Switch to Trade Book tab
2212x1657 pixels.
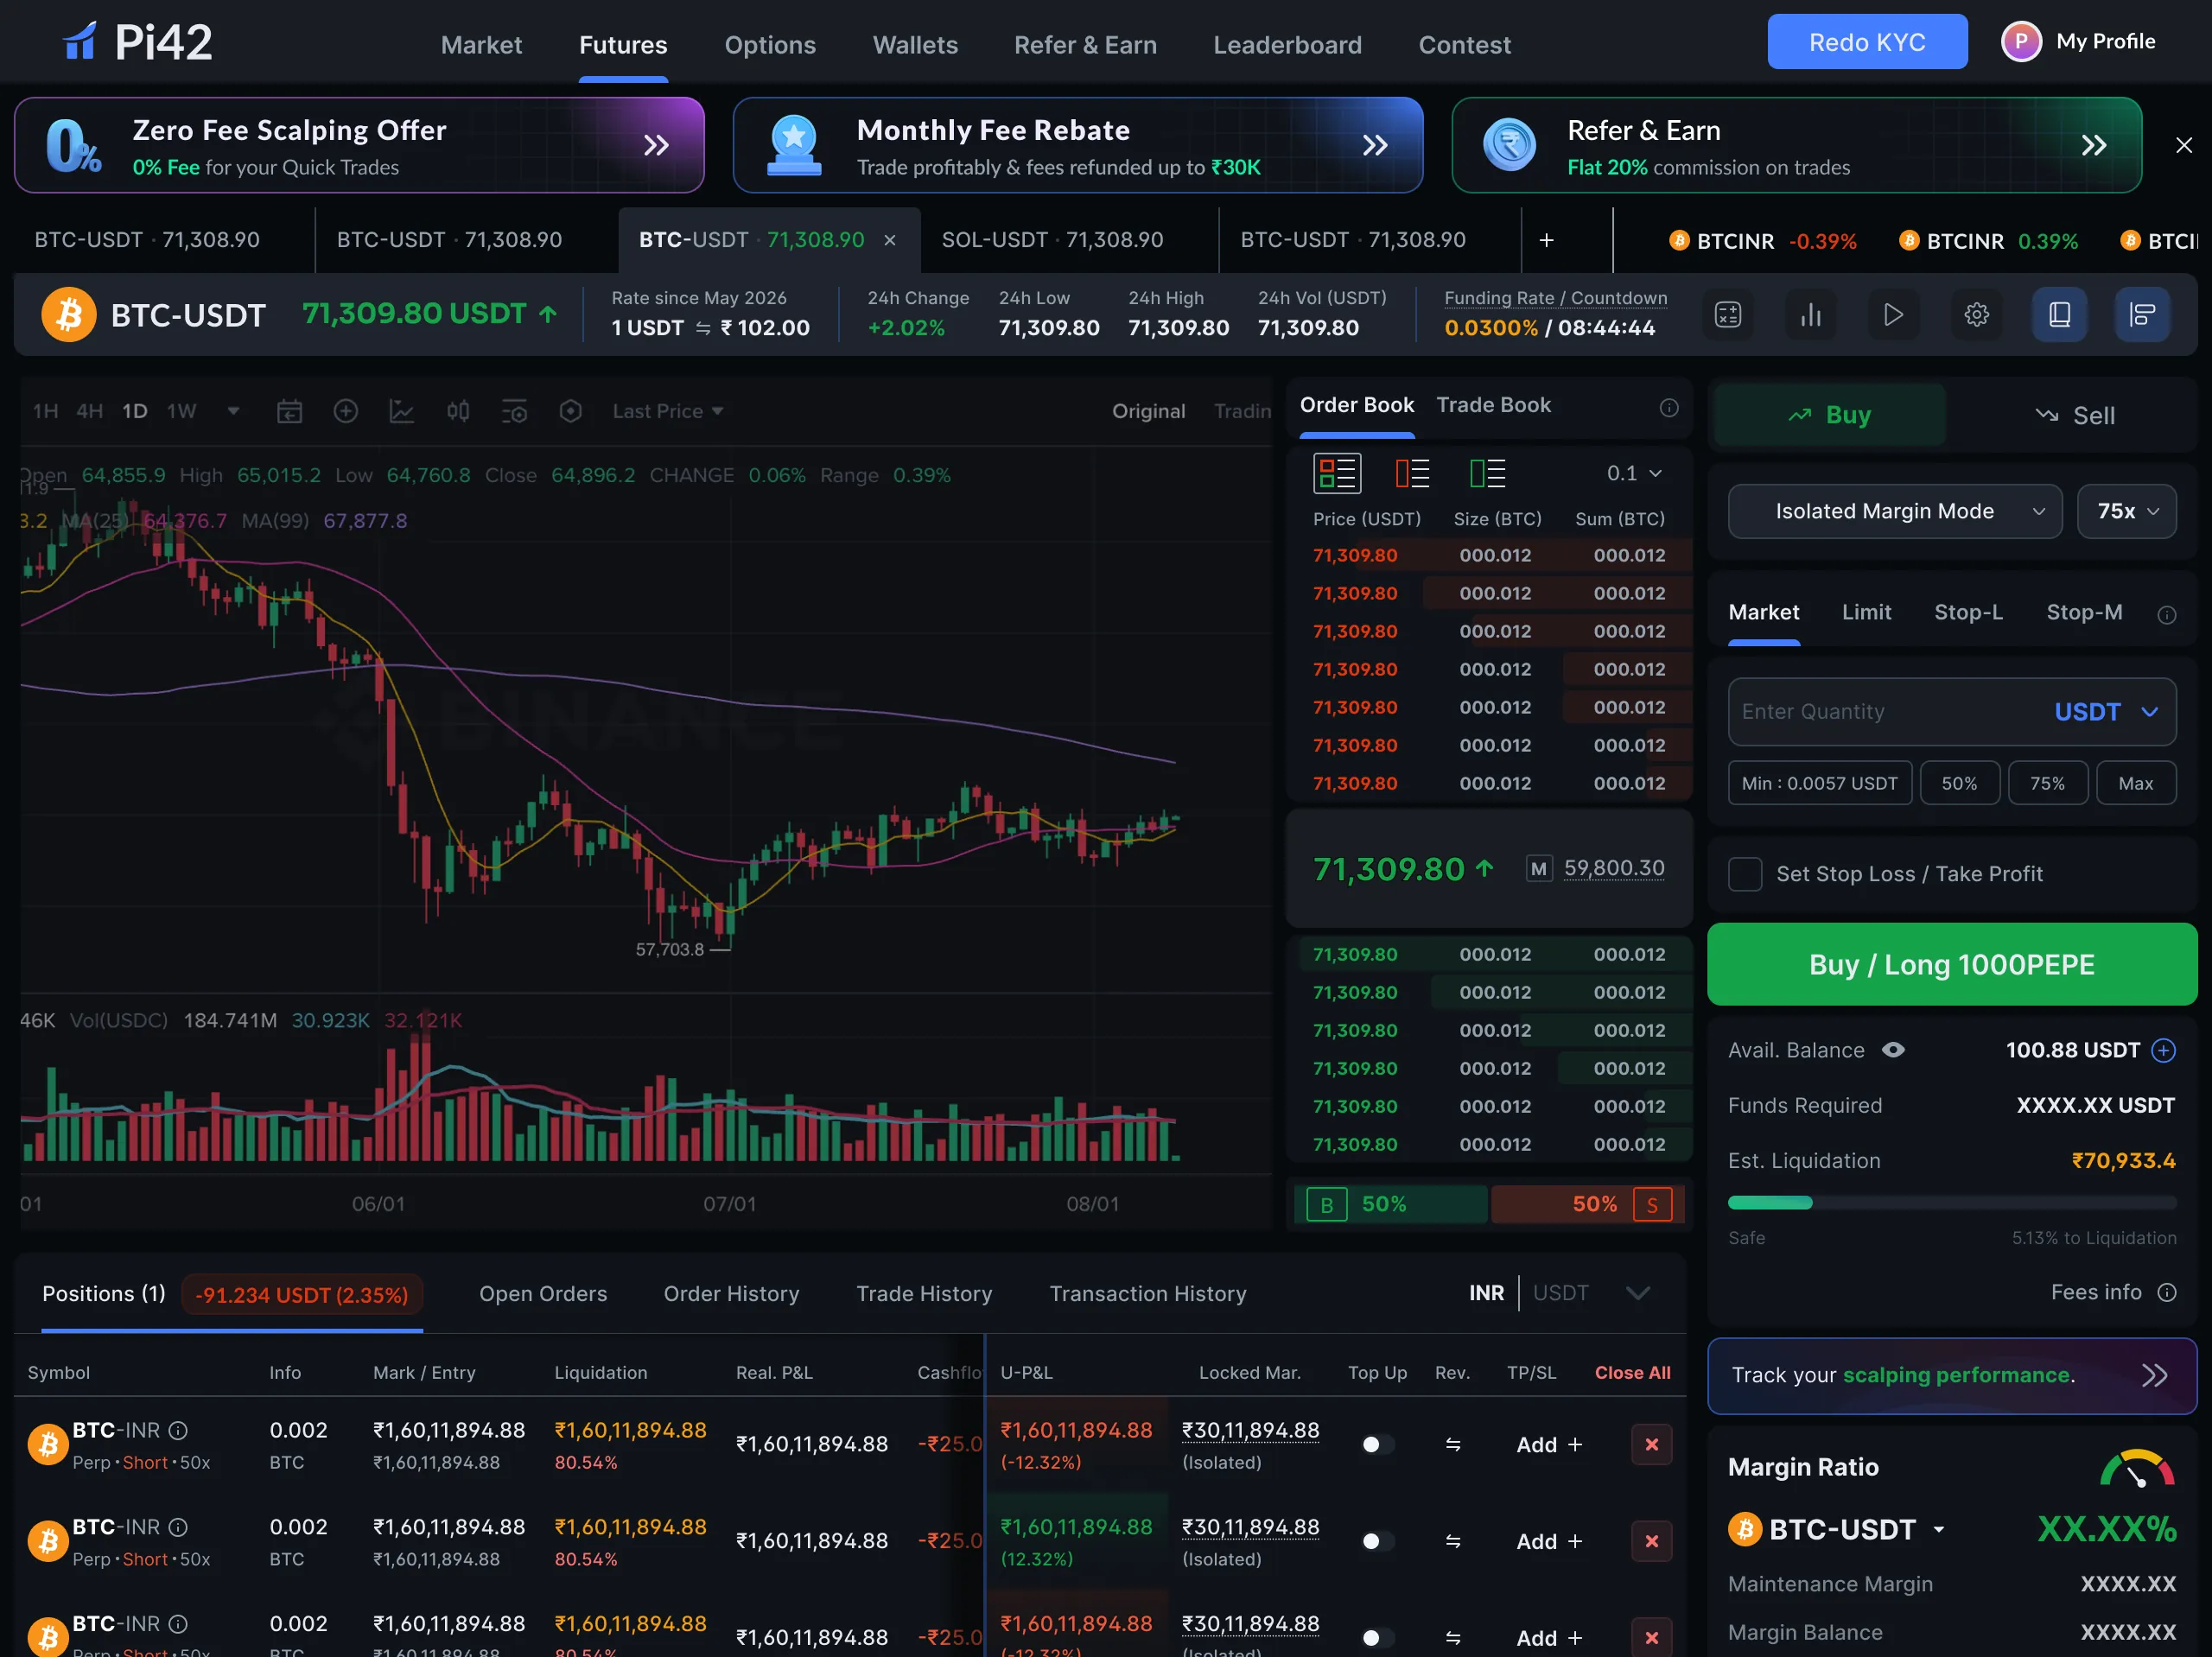pos(1493,405)
